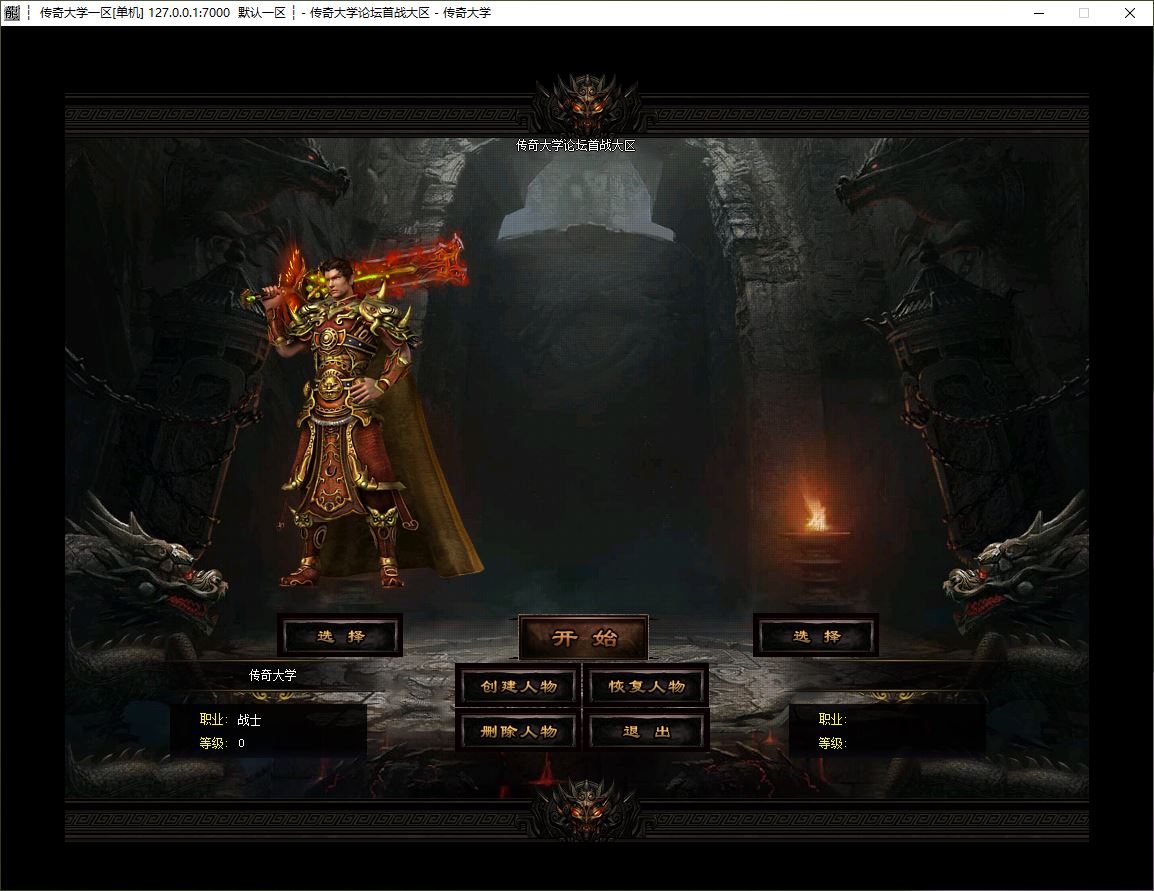Image resolution: width=1154 pixels, height=891 pixels.
Task: Click 删除人物 to delete the character
Action: click(519, 731)
